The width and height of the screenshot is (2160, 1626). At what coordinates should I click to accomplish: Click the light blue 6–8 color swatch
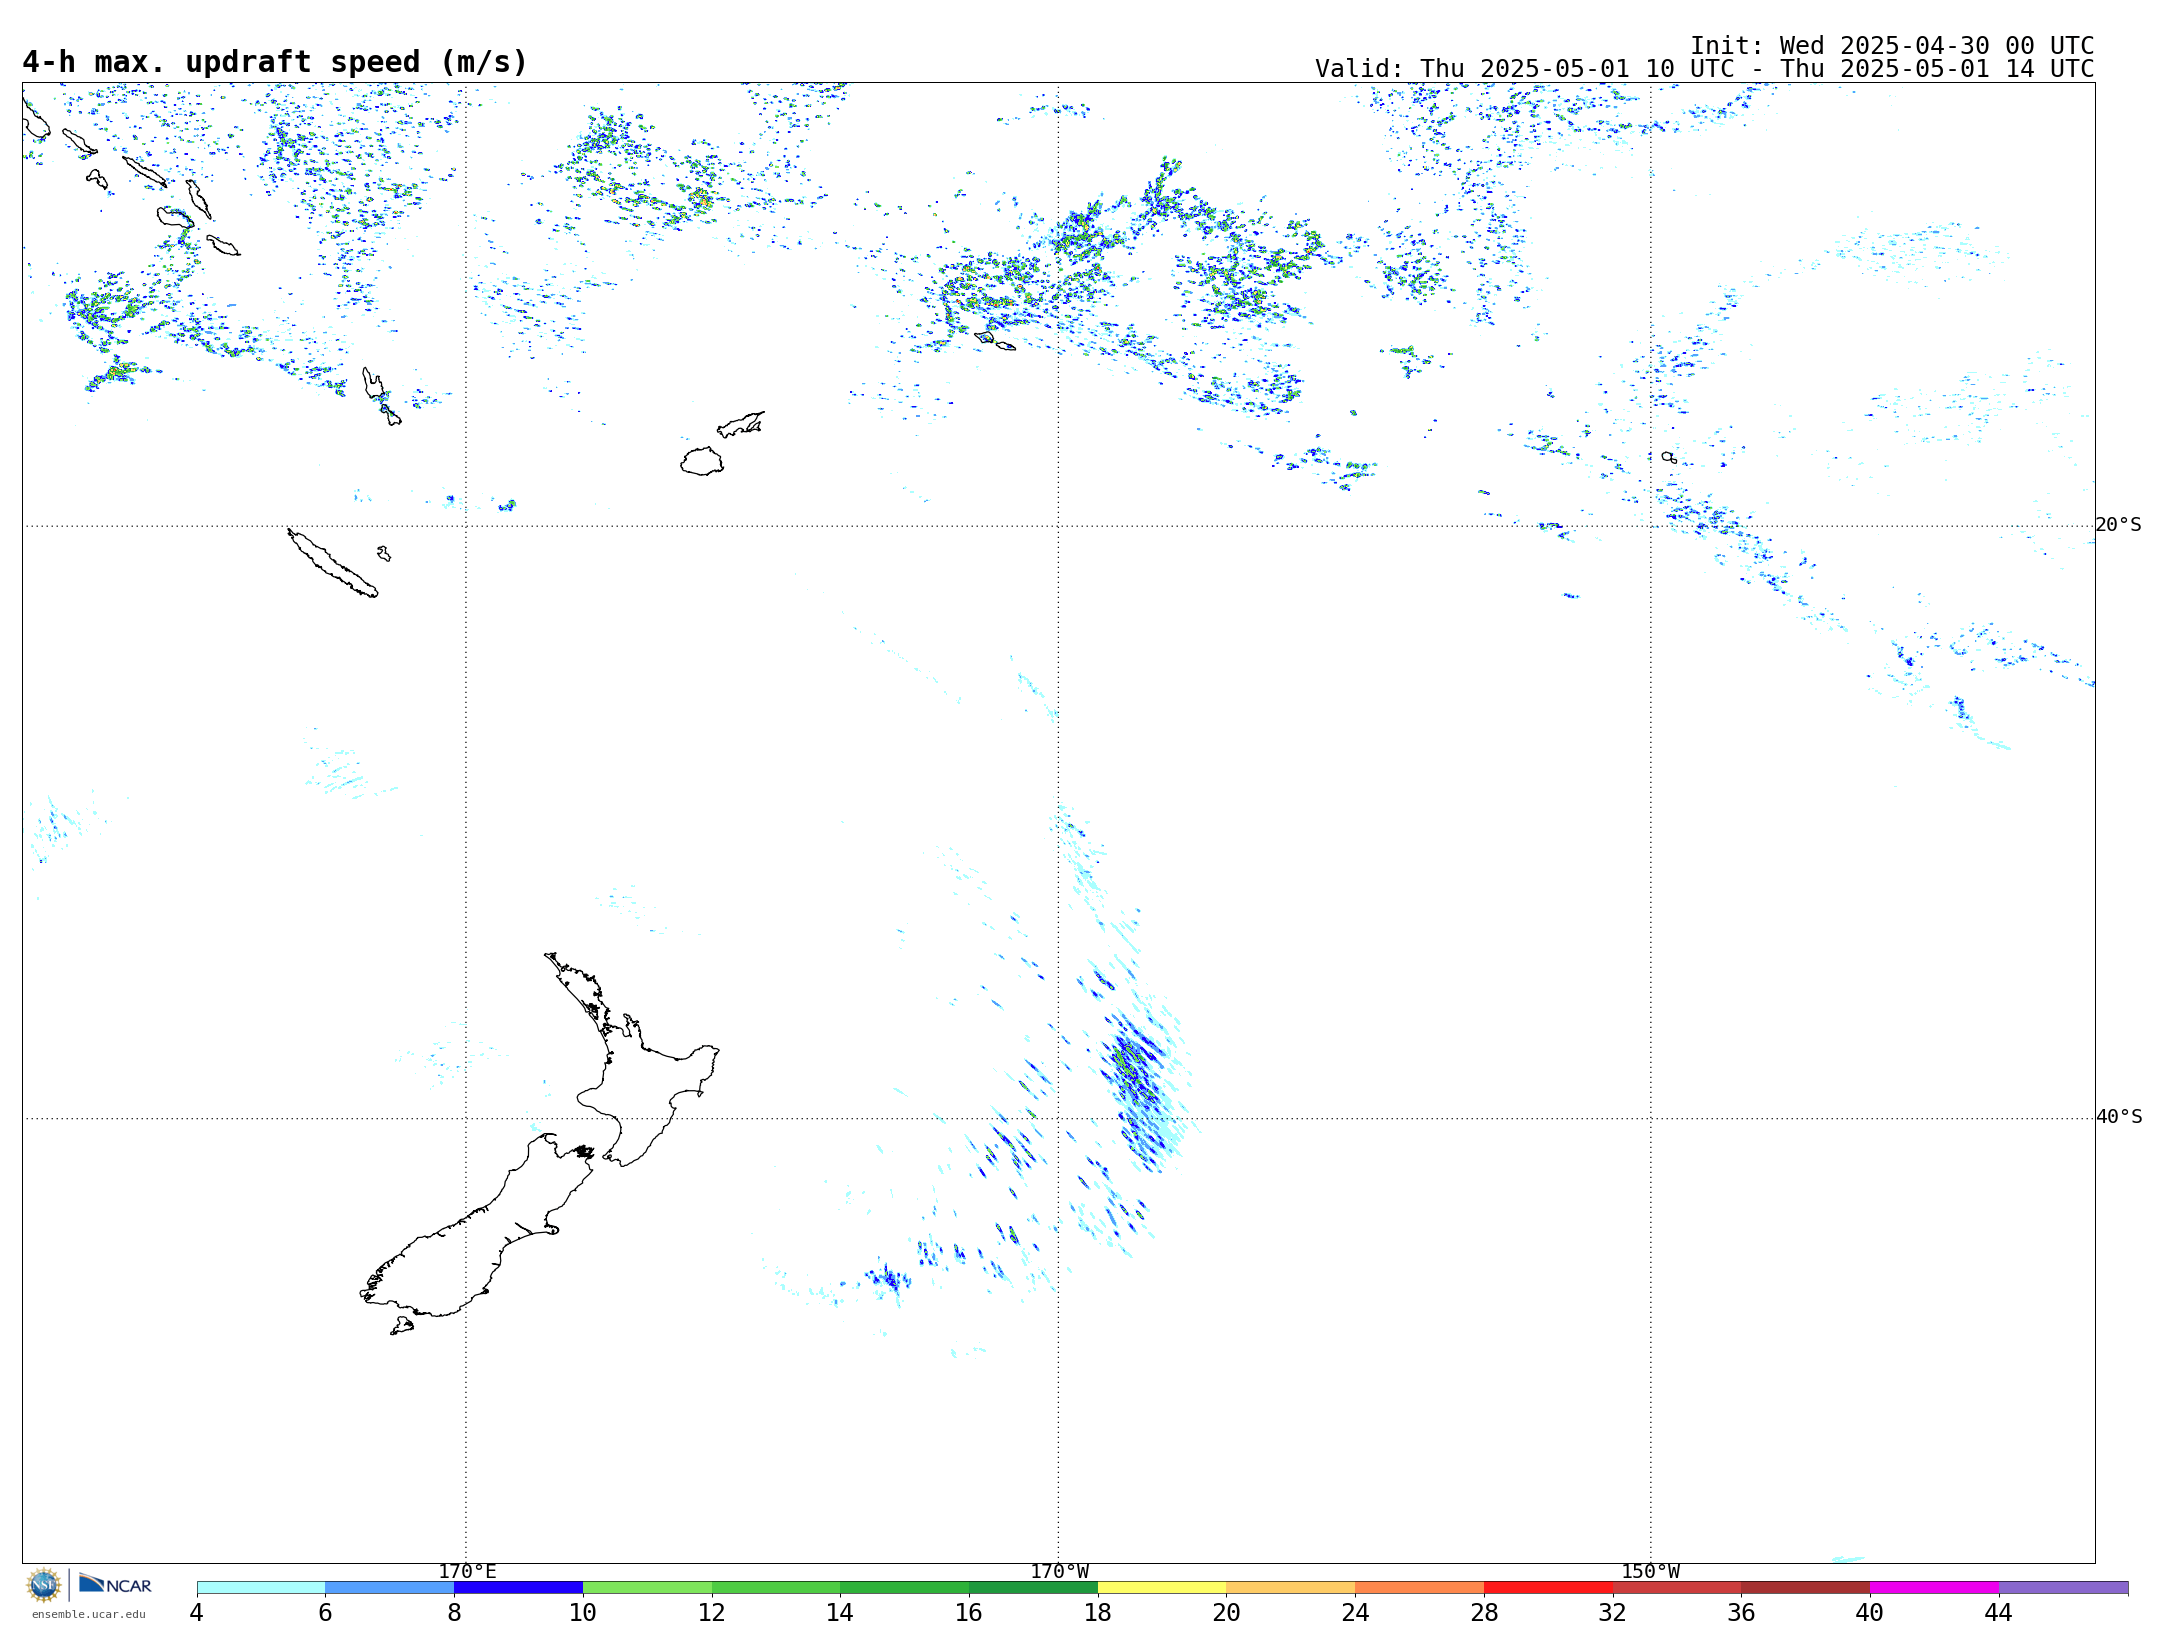coord(390,1587)
